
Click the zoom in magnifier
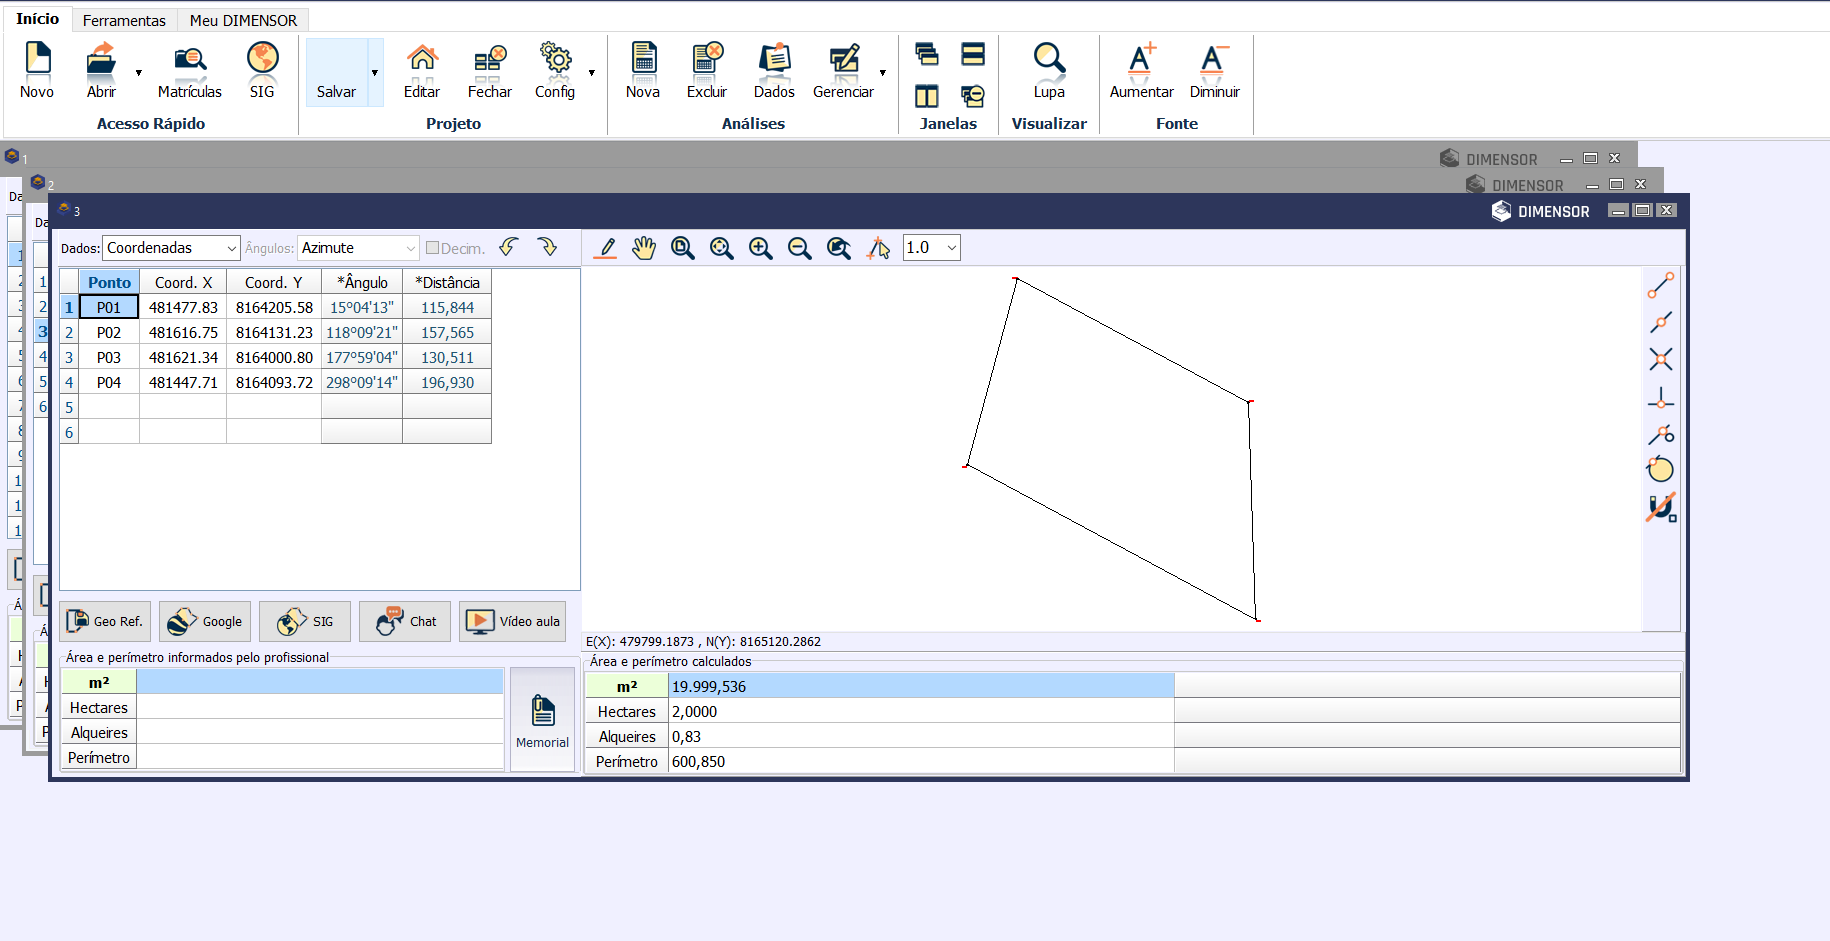(760, 248)
